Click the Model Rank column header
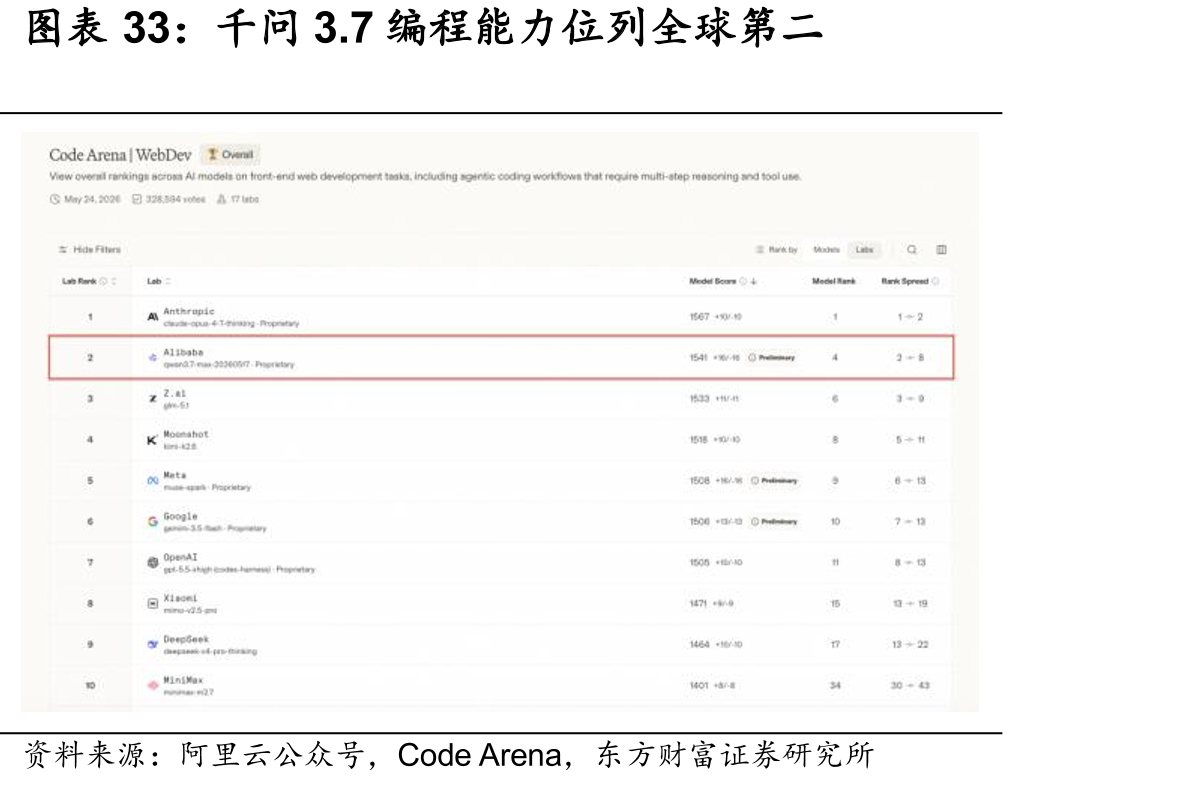The image size is (1192, 785). [x=834, y=281]
